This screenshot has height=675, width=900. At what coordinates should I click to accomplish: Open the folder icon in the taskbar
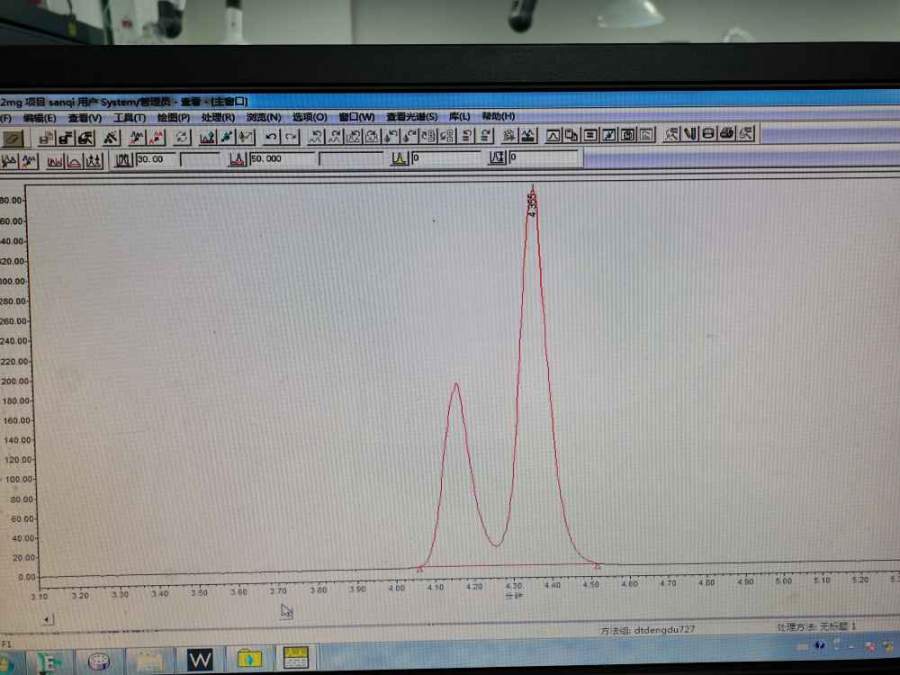tap(248, 659)
